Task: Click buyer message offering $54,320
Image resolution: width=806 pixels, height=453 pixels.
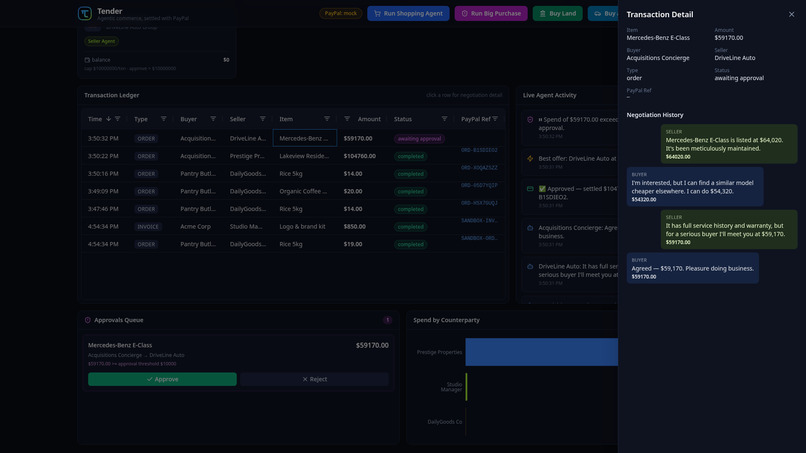Action: point(695,187)
